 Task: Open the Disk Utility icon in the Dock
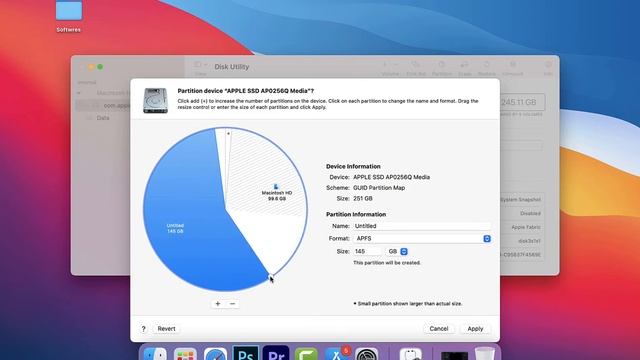[x=411, y=354]
